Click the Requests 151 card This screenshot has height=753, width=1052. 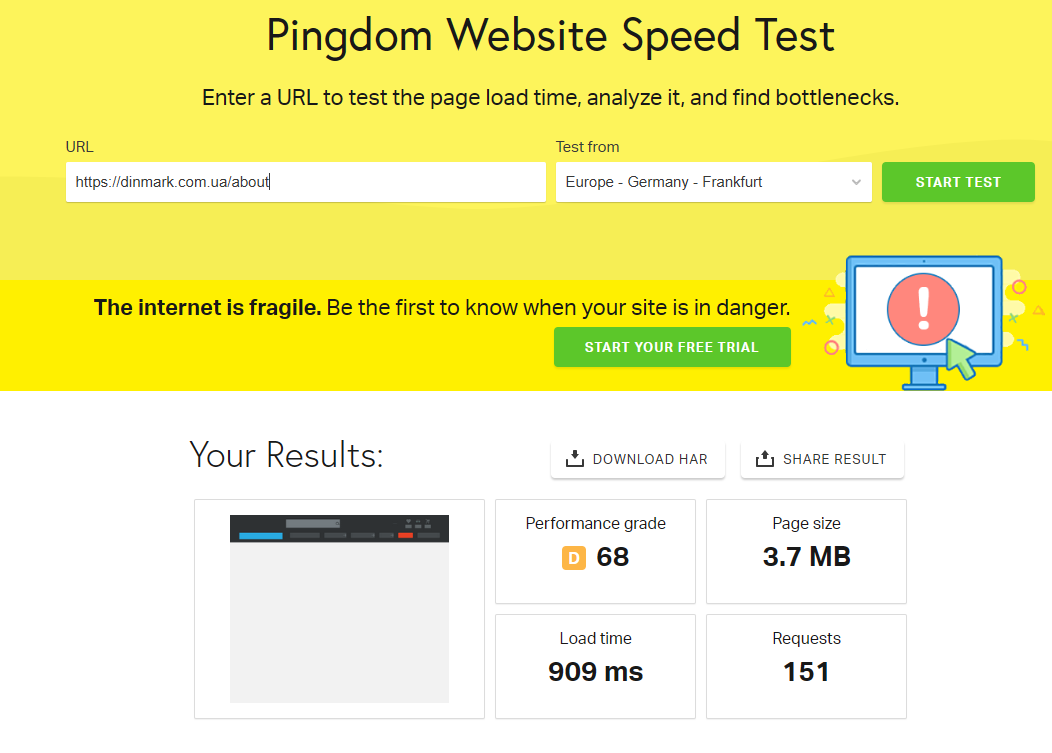point(806,665)
